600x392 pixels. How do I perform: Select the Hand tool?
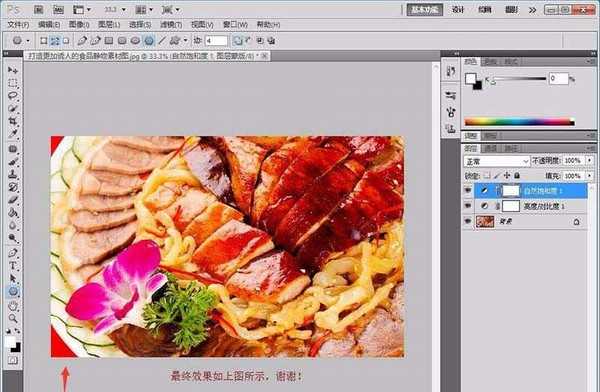pyautogui.click(x=13, y=306)
